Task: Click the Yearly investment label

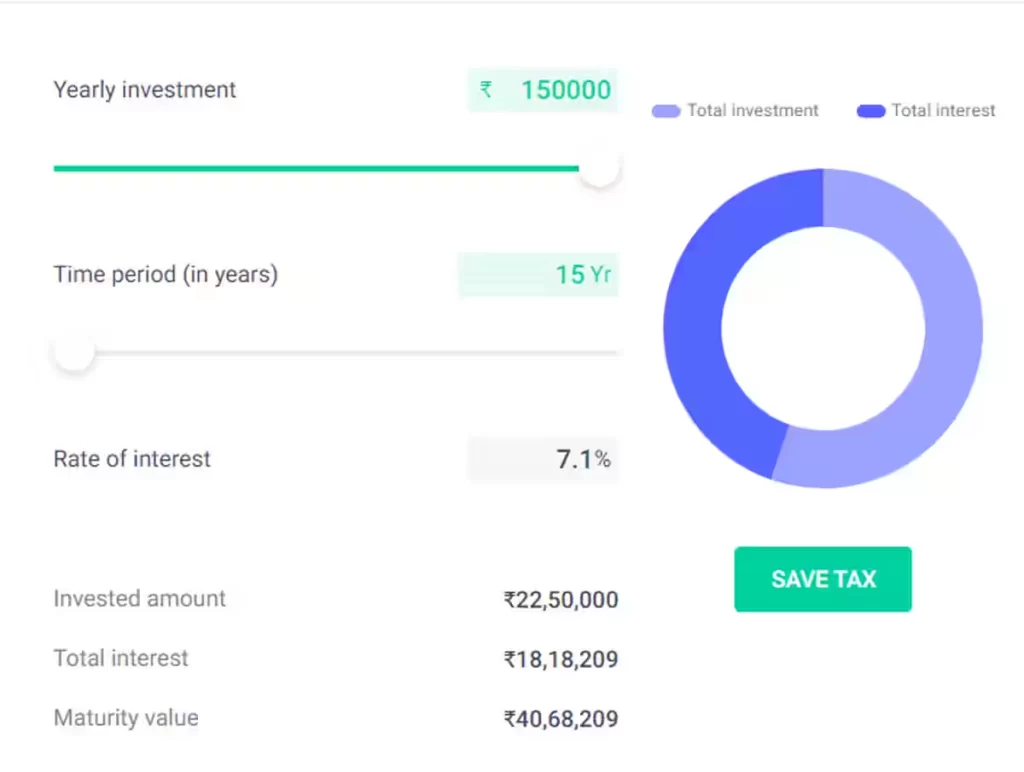Action: pyautogui.click(x=144, y=90)
